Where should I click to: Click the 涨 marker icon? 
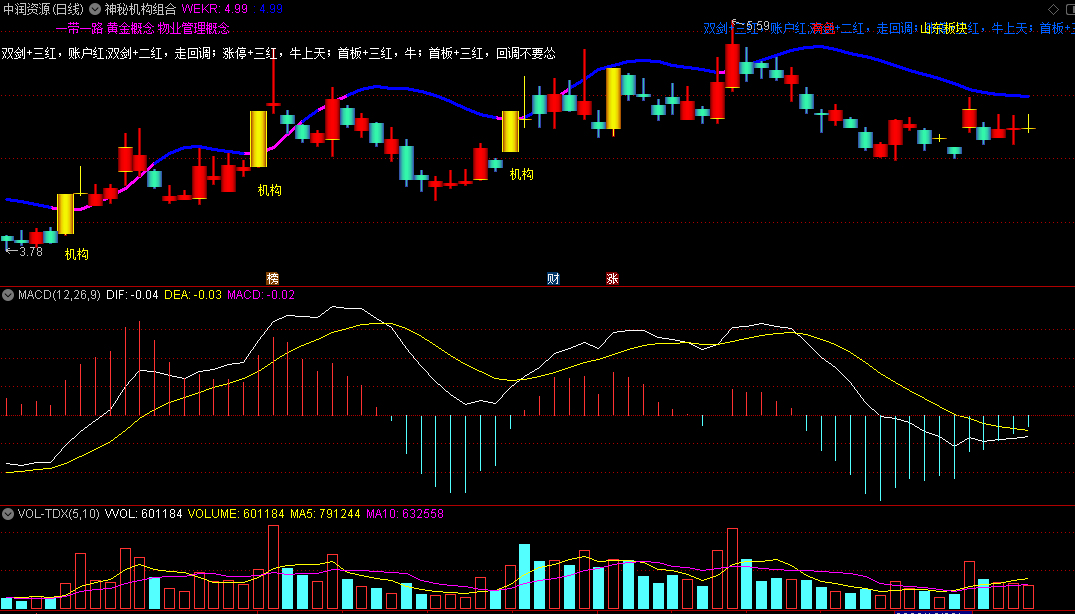(612, 278)
